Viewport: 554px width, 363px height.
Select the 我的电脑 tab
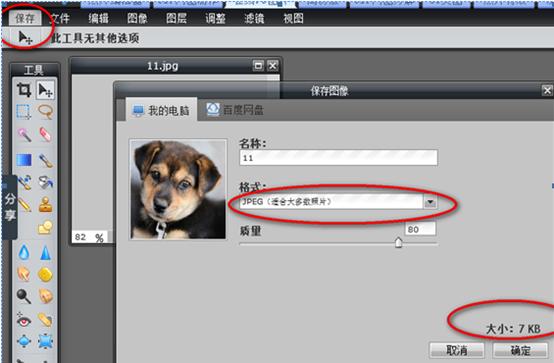161,110
